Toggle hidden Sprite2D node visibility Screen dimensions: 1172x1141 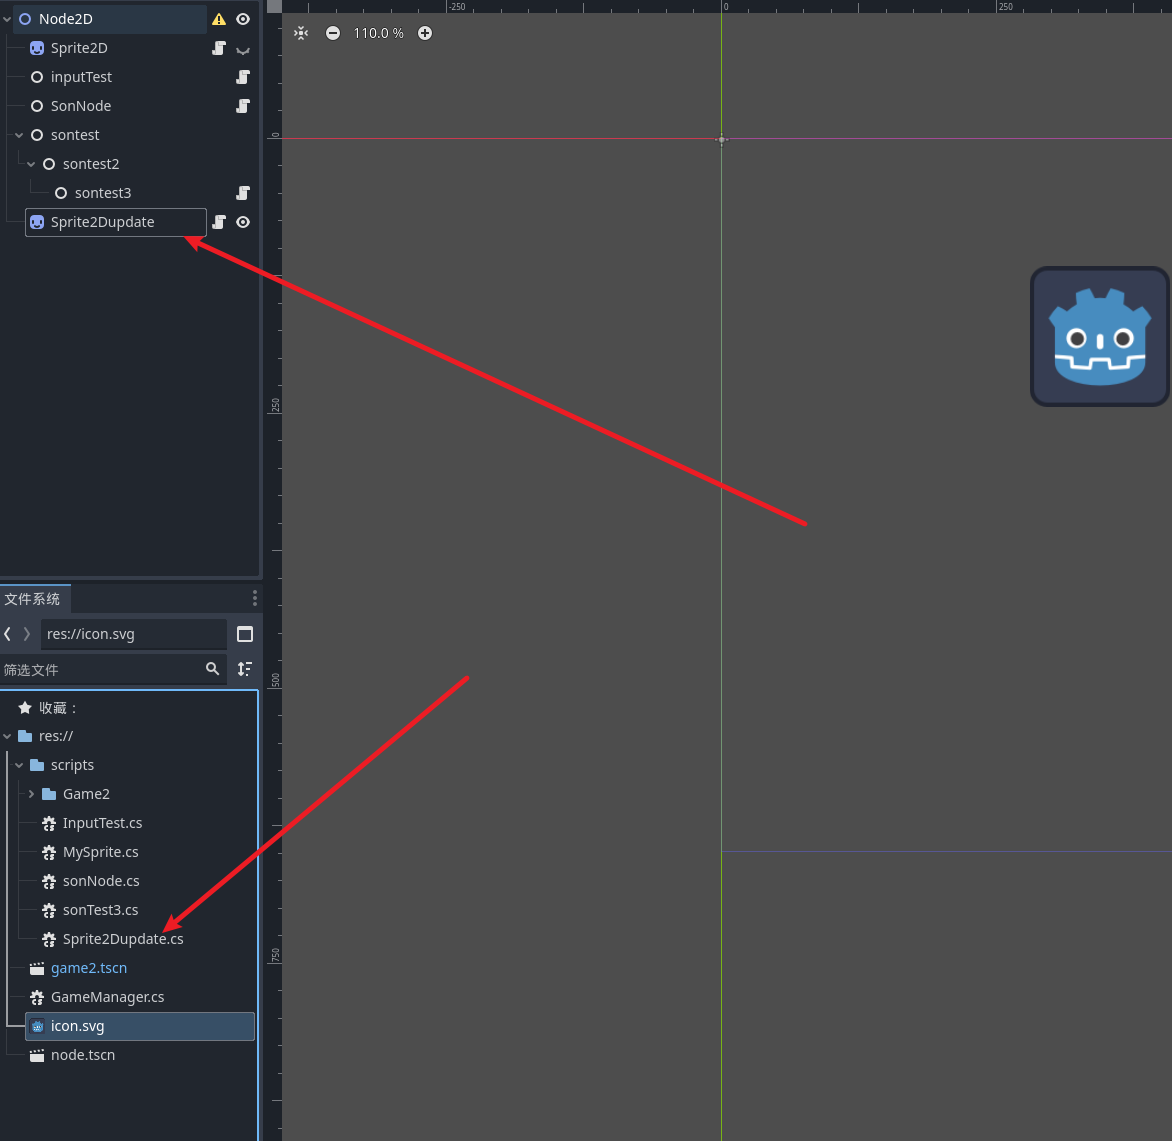pyautogui.click(x=243, y=50)
